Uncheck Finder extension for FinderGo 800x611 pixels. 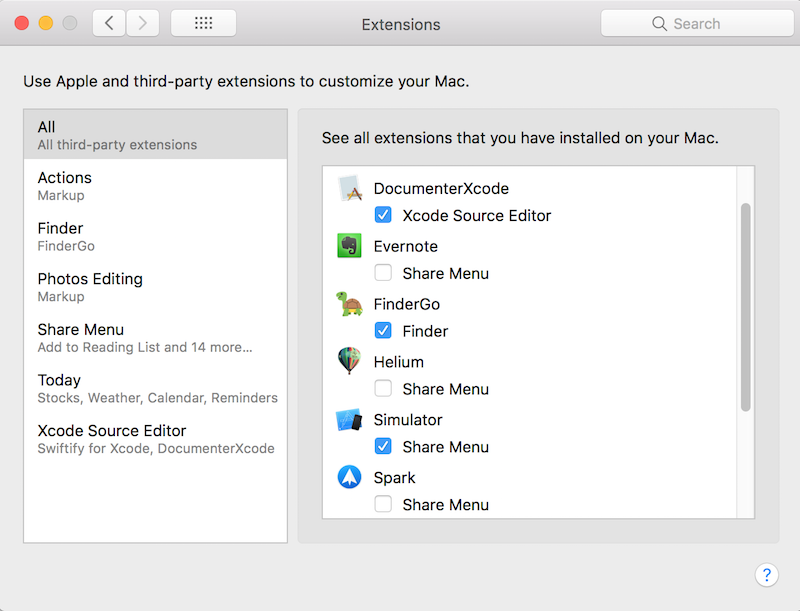(x=383, y=330)
